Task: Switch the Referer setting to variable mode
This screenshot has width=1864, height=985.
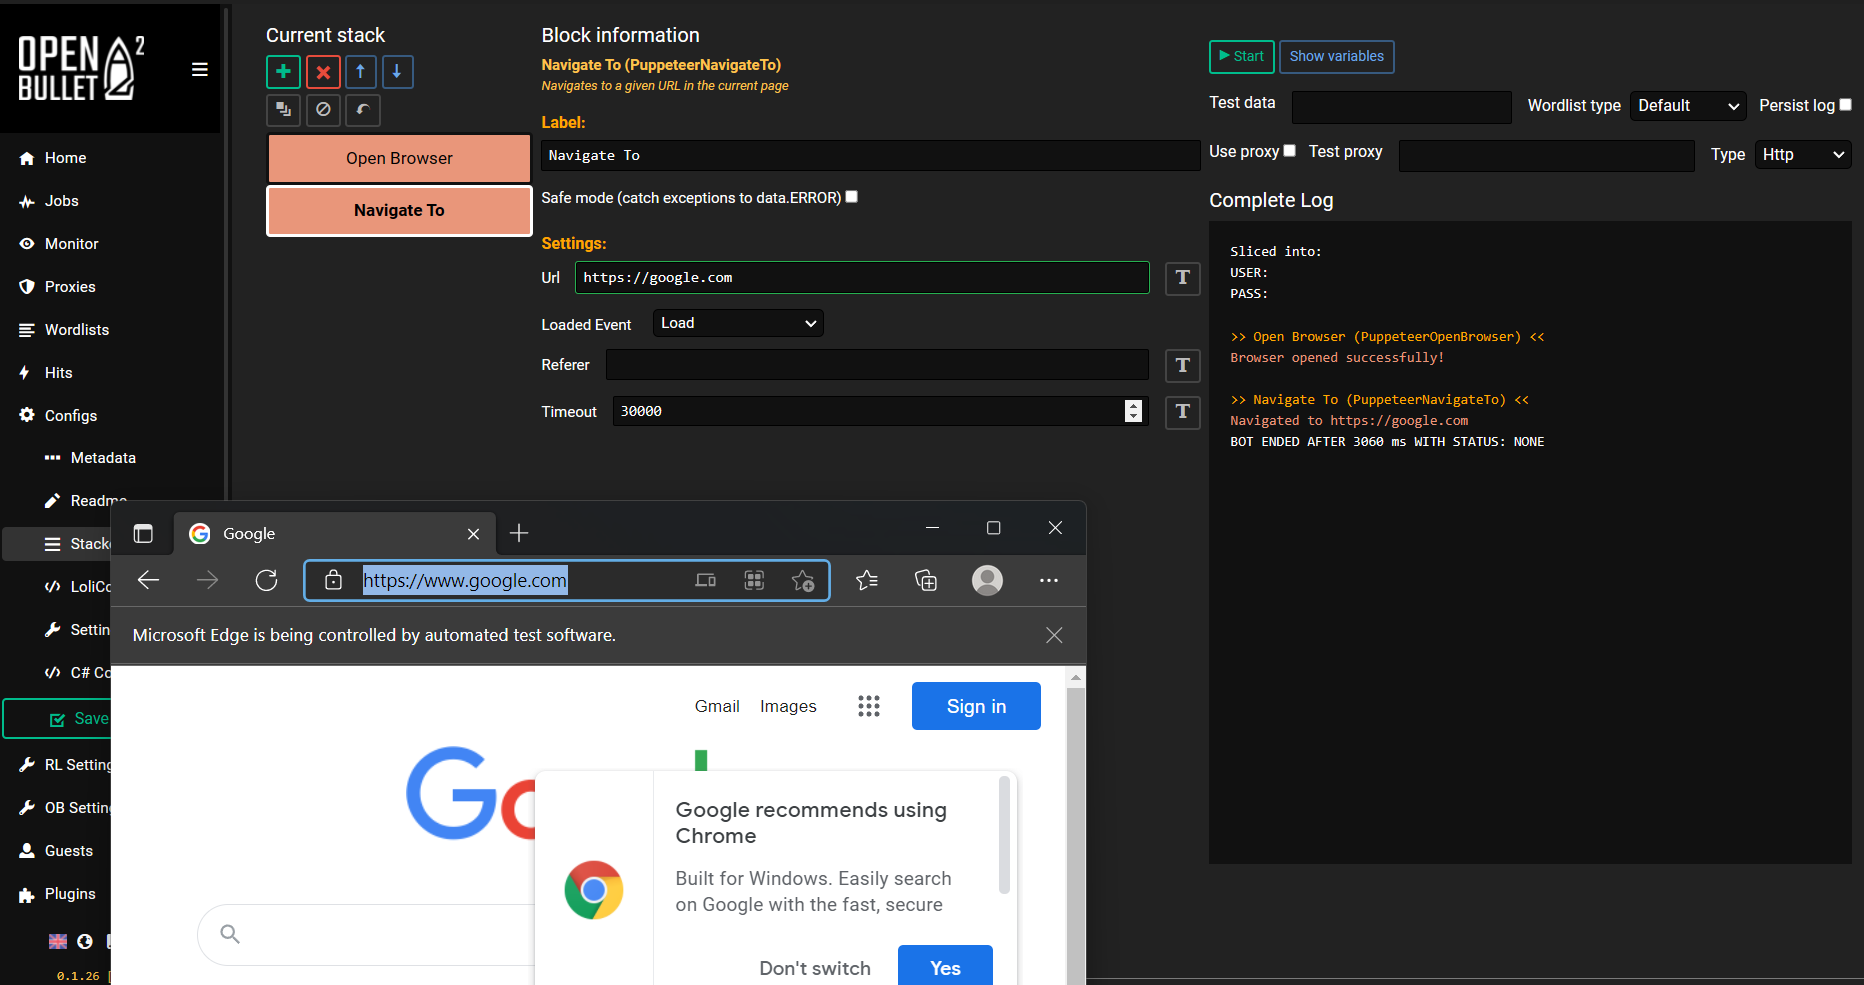Action: (1182, 365)
